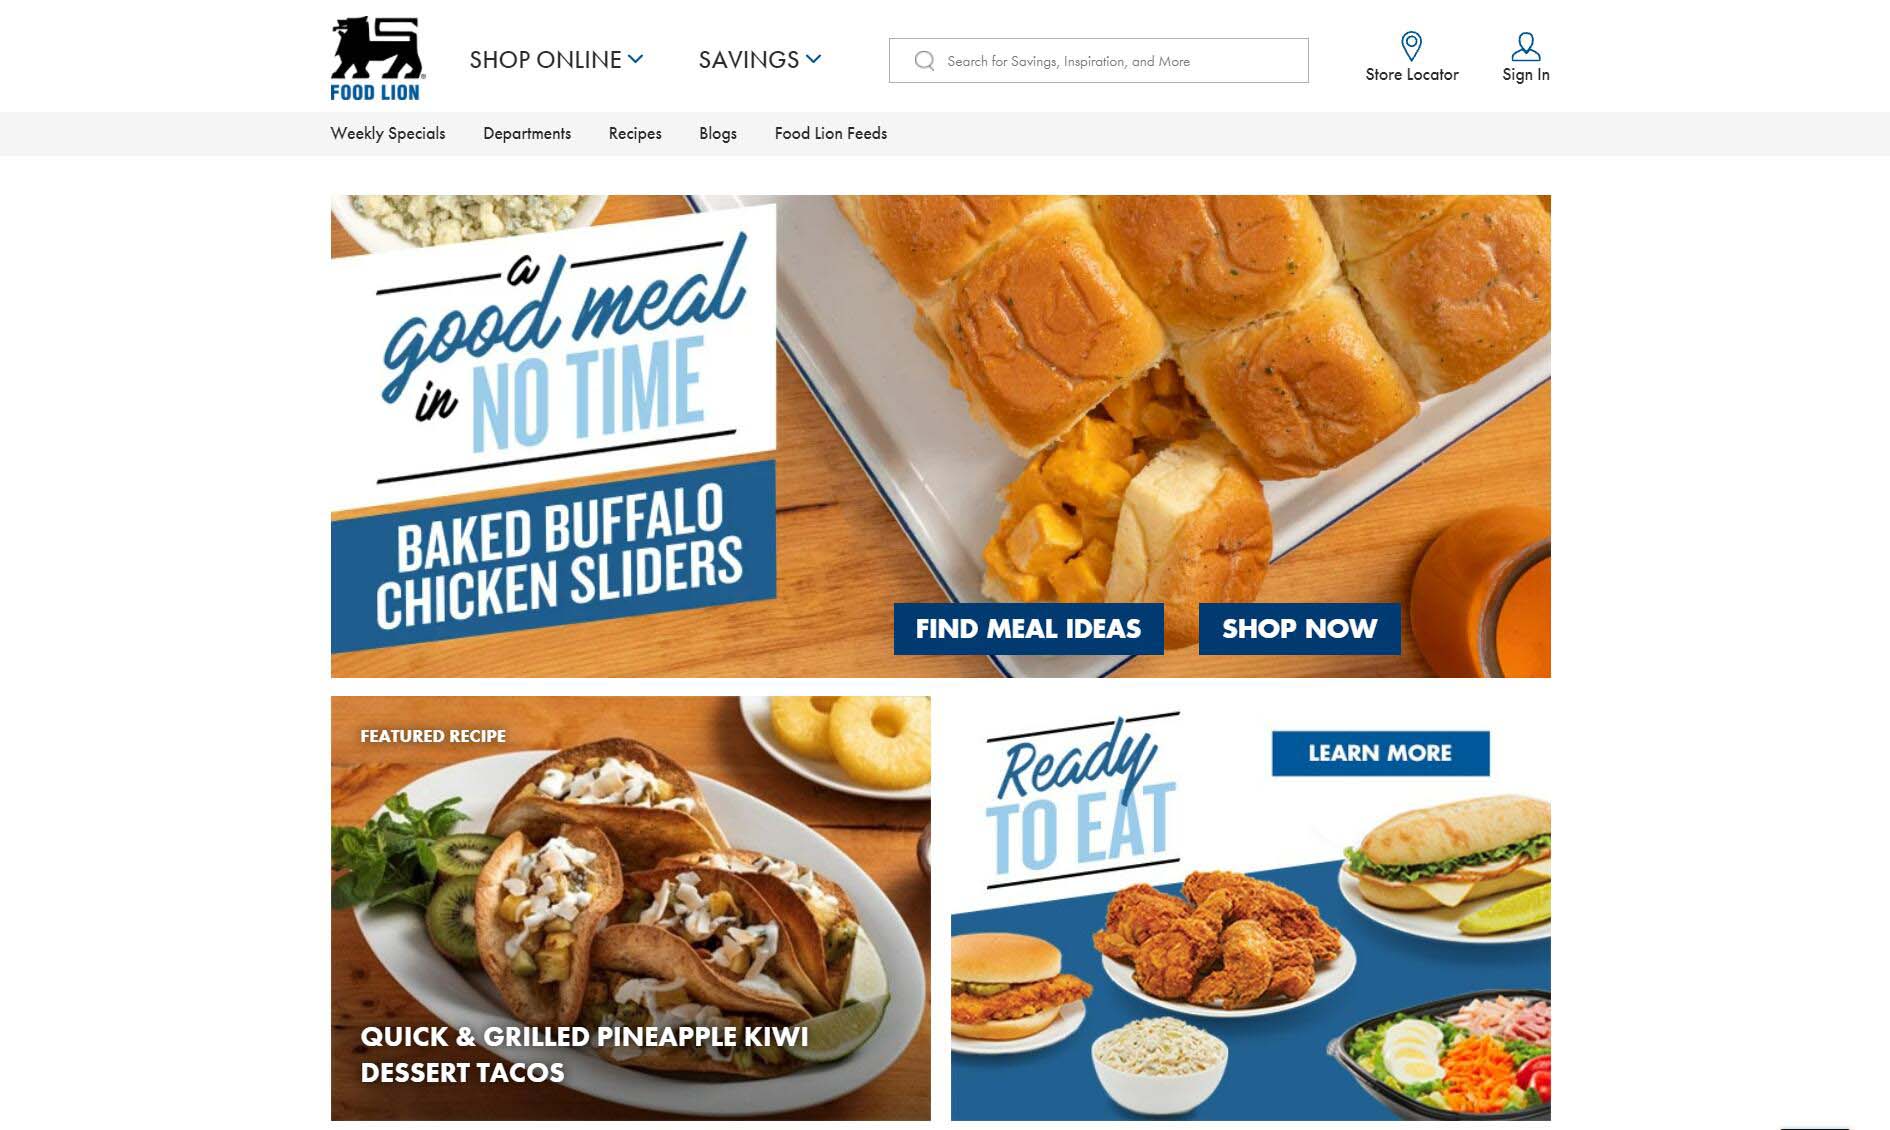Screen dimensions: 1890x1130
Task: Open the Savings menu
Action: pos(759,60)
